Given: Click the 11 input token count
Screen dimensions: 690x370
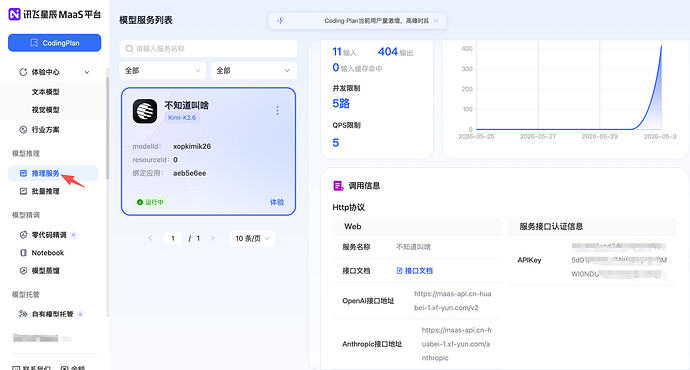Looking at the screenshot, I should [x=337, y=51].
